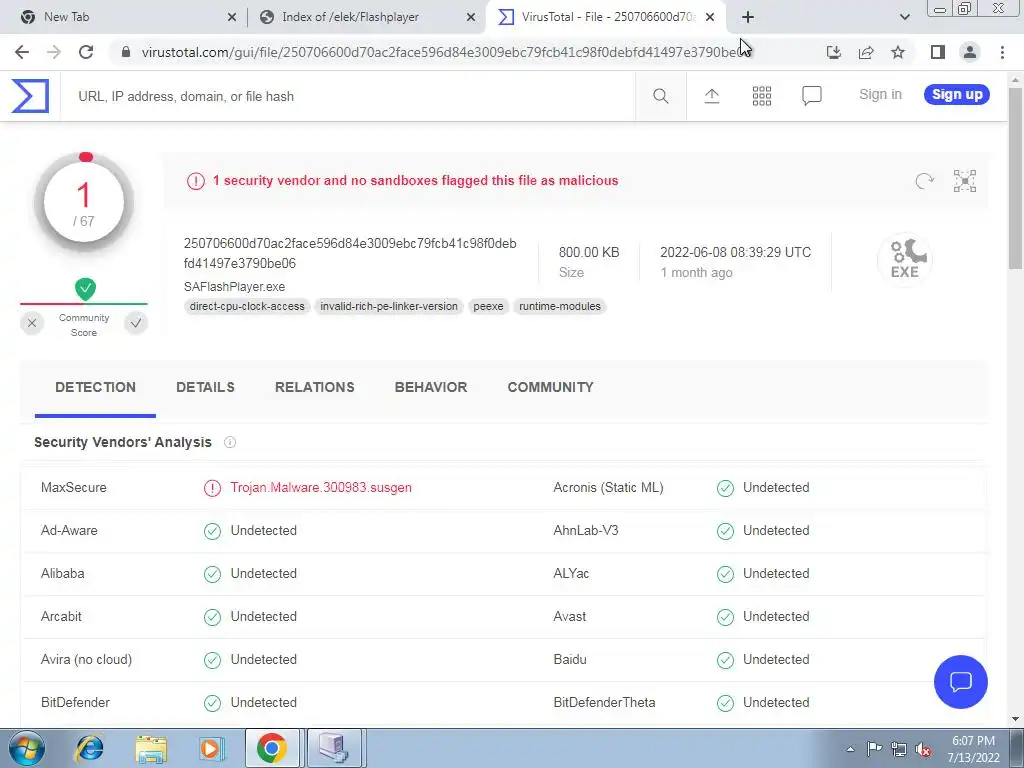Go forward in browser history
The height and width of the screenshot is (768, 1024).
point(54,52)
